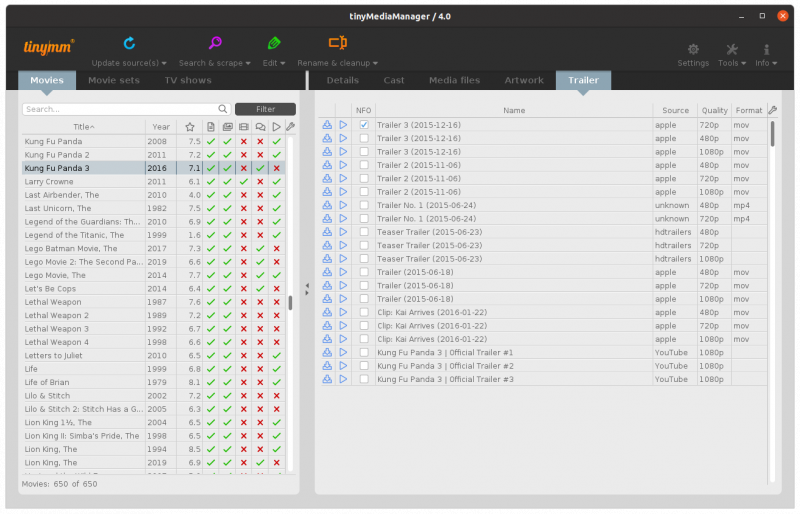Check NFO for Clip: Kai Arrives 1080p

tap(364, 339)
